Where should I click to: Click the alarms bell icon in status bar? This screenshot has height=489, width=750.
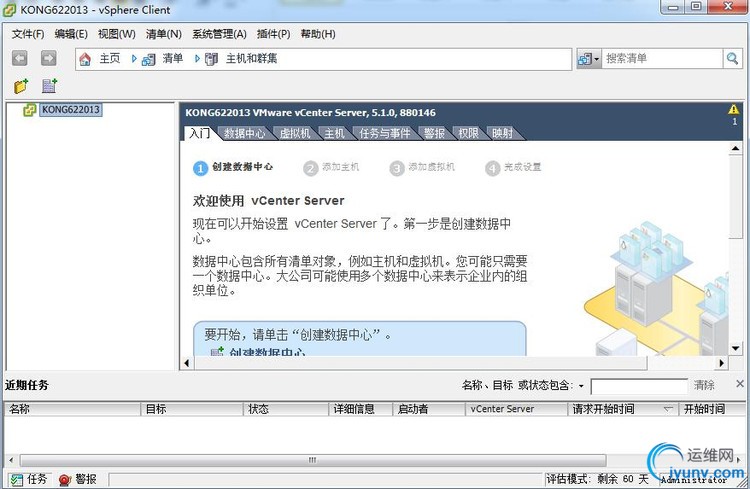point(65,479)
